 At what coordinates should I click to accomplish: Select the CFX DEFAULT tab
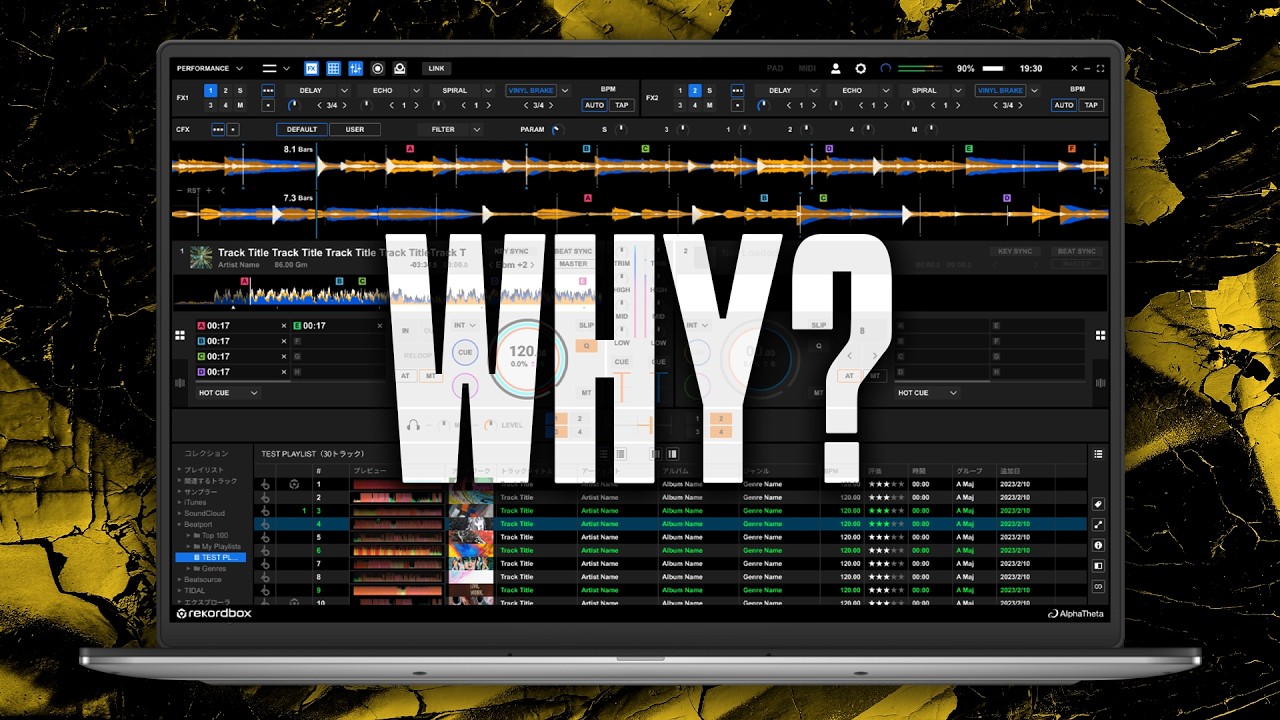tap(302, 129)
